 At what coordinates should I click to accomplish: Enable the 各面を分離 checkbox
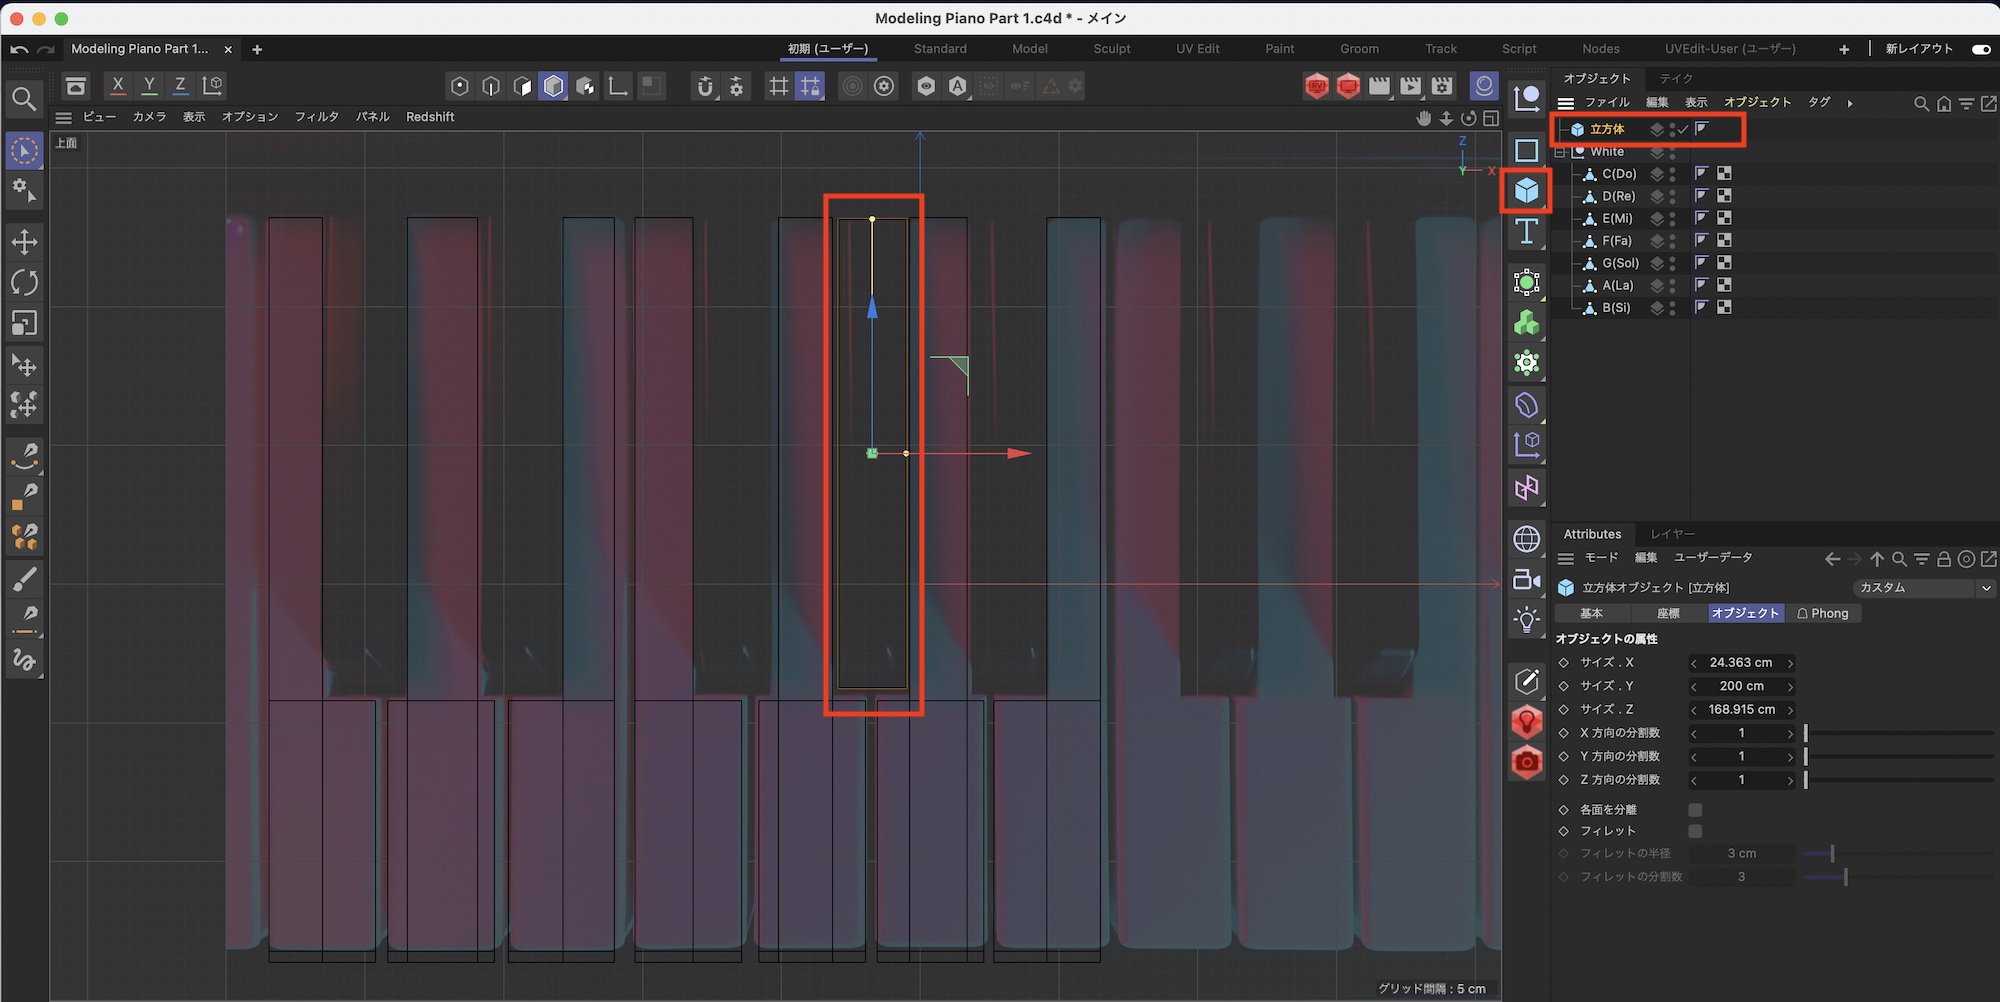(x=1695, y=810)
